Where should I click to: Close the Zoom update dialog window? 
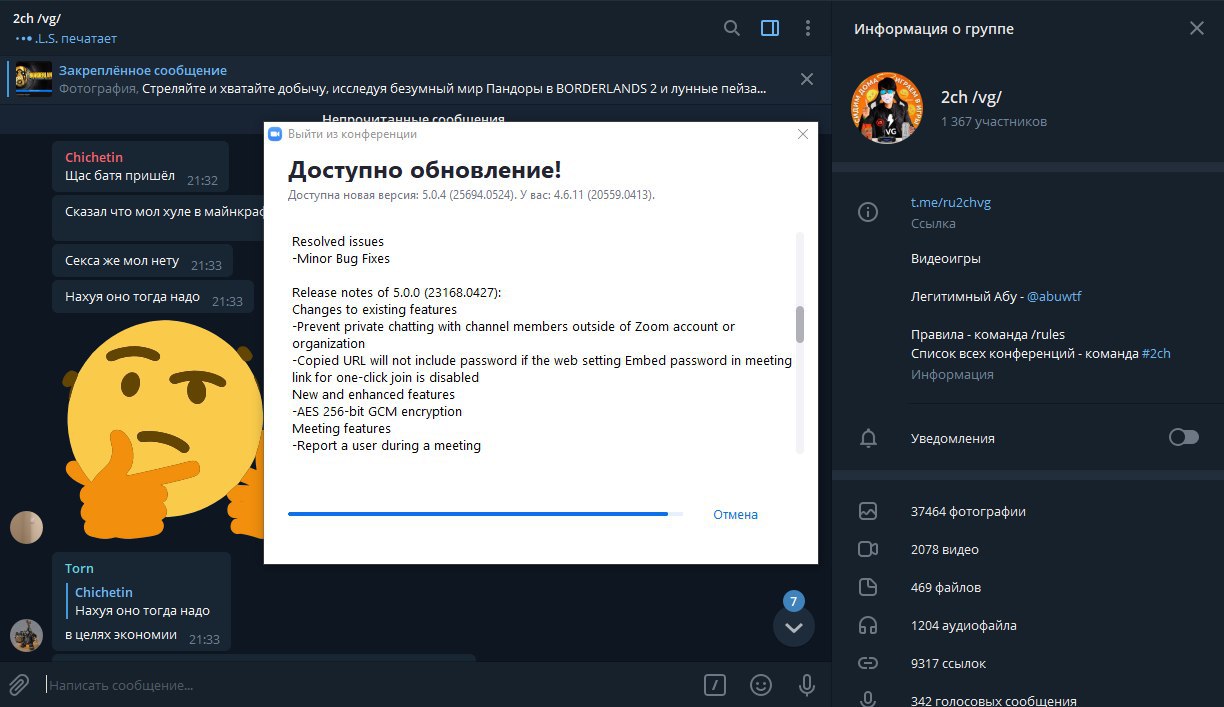(802, 134)
